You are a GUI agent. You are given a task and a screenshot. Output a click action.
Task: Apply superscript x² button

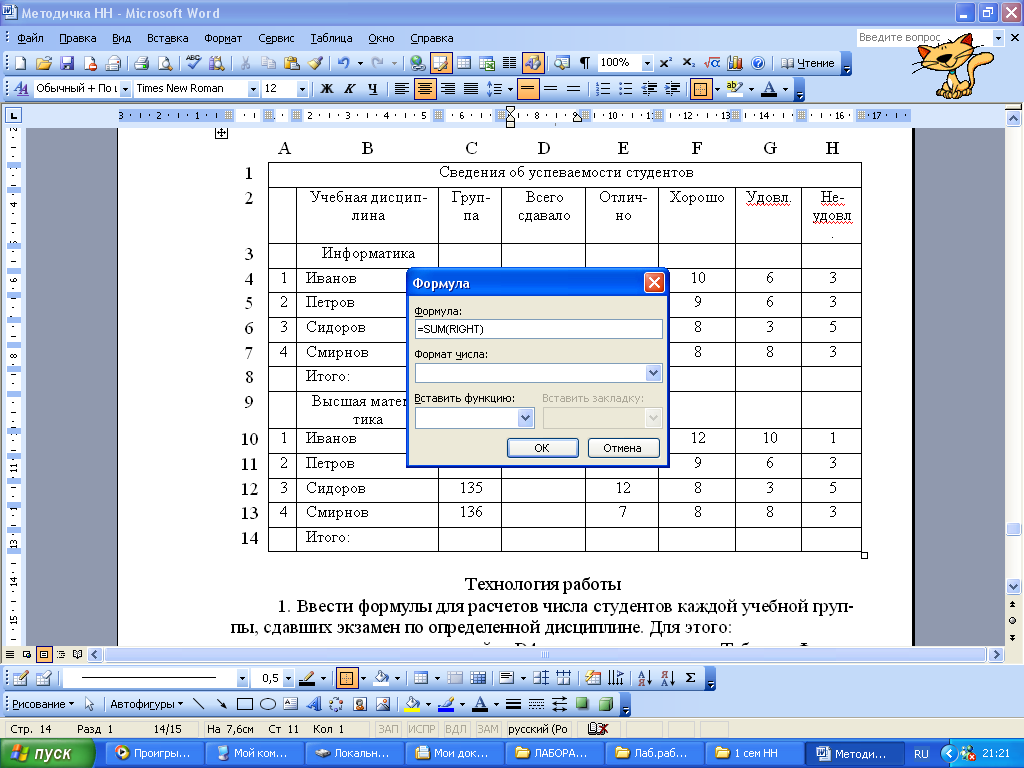point(665,63)
